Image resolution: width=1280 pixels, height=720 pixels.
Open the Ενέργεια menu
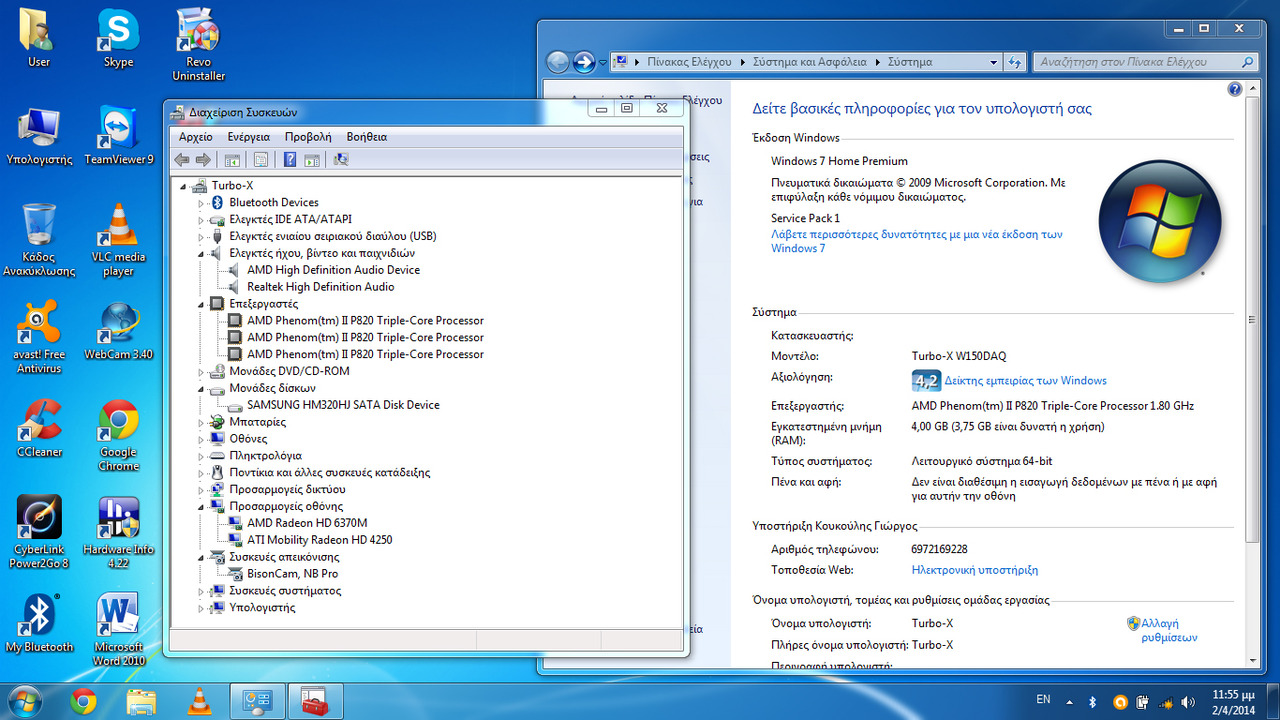click(249, 137)
